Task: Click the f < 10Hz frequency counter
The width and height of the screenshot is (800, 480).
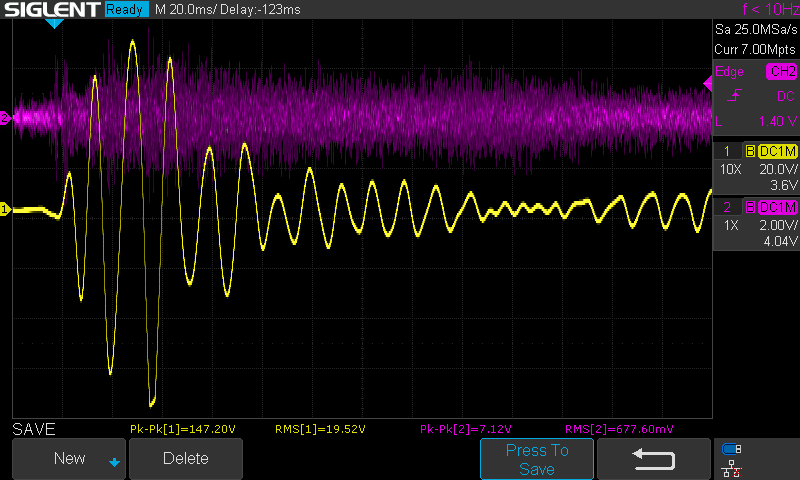Action: 770,9
